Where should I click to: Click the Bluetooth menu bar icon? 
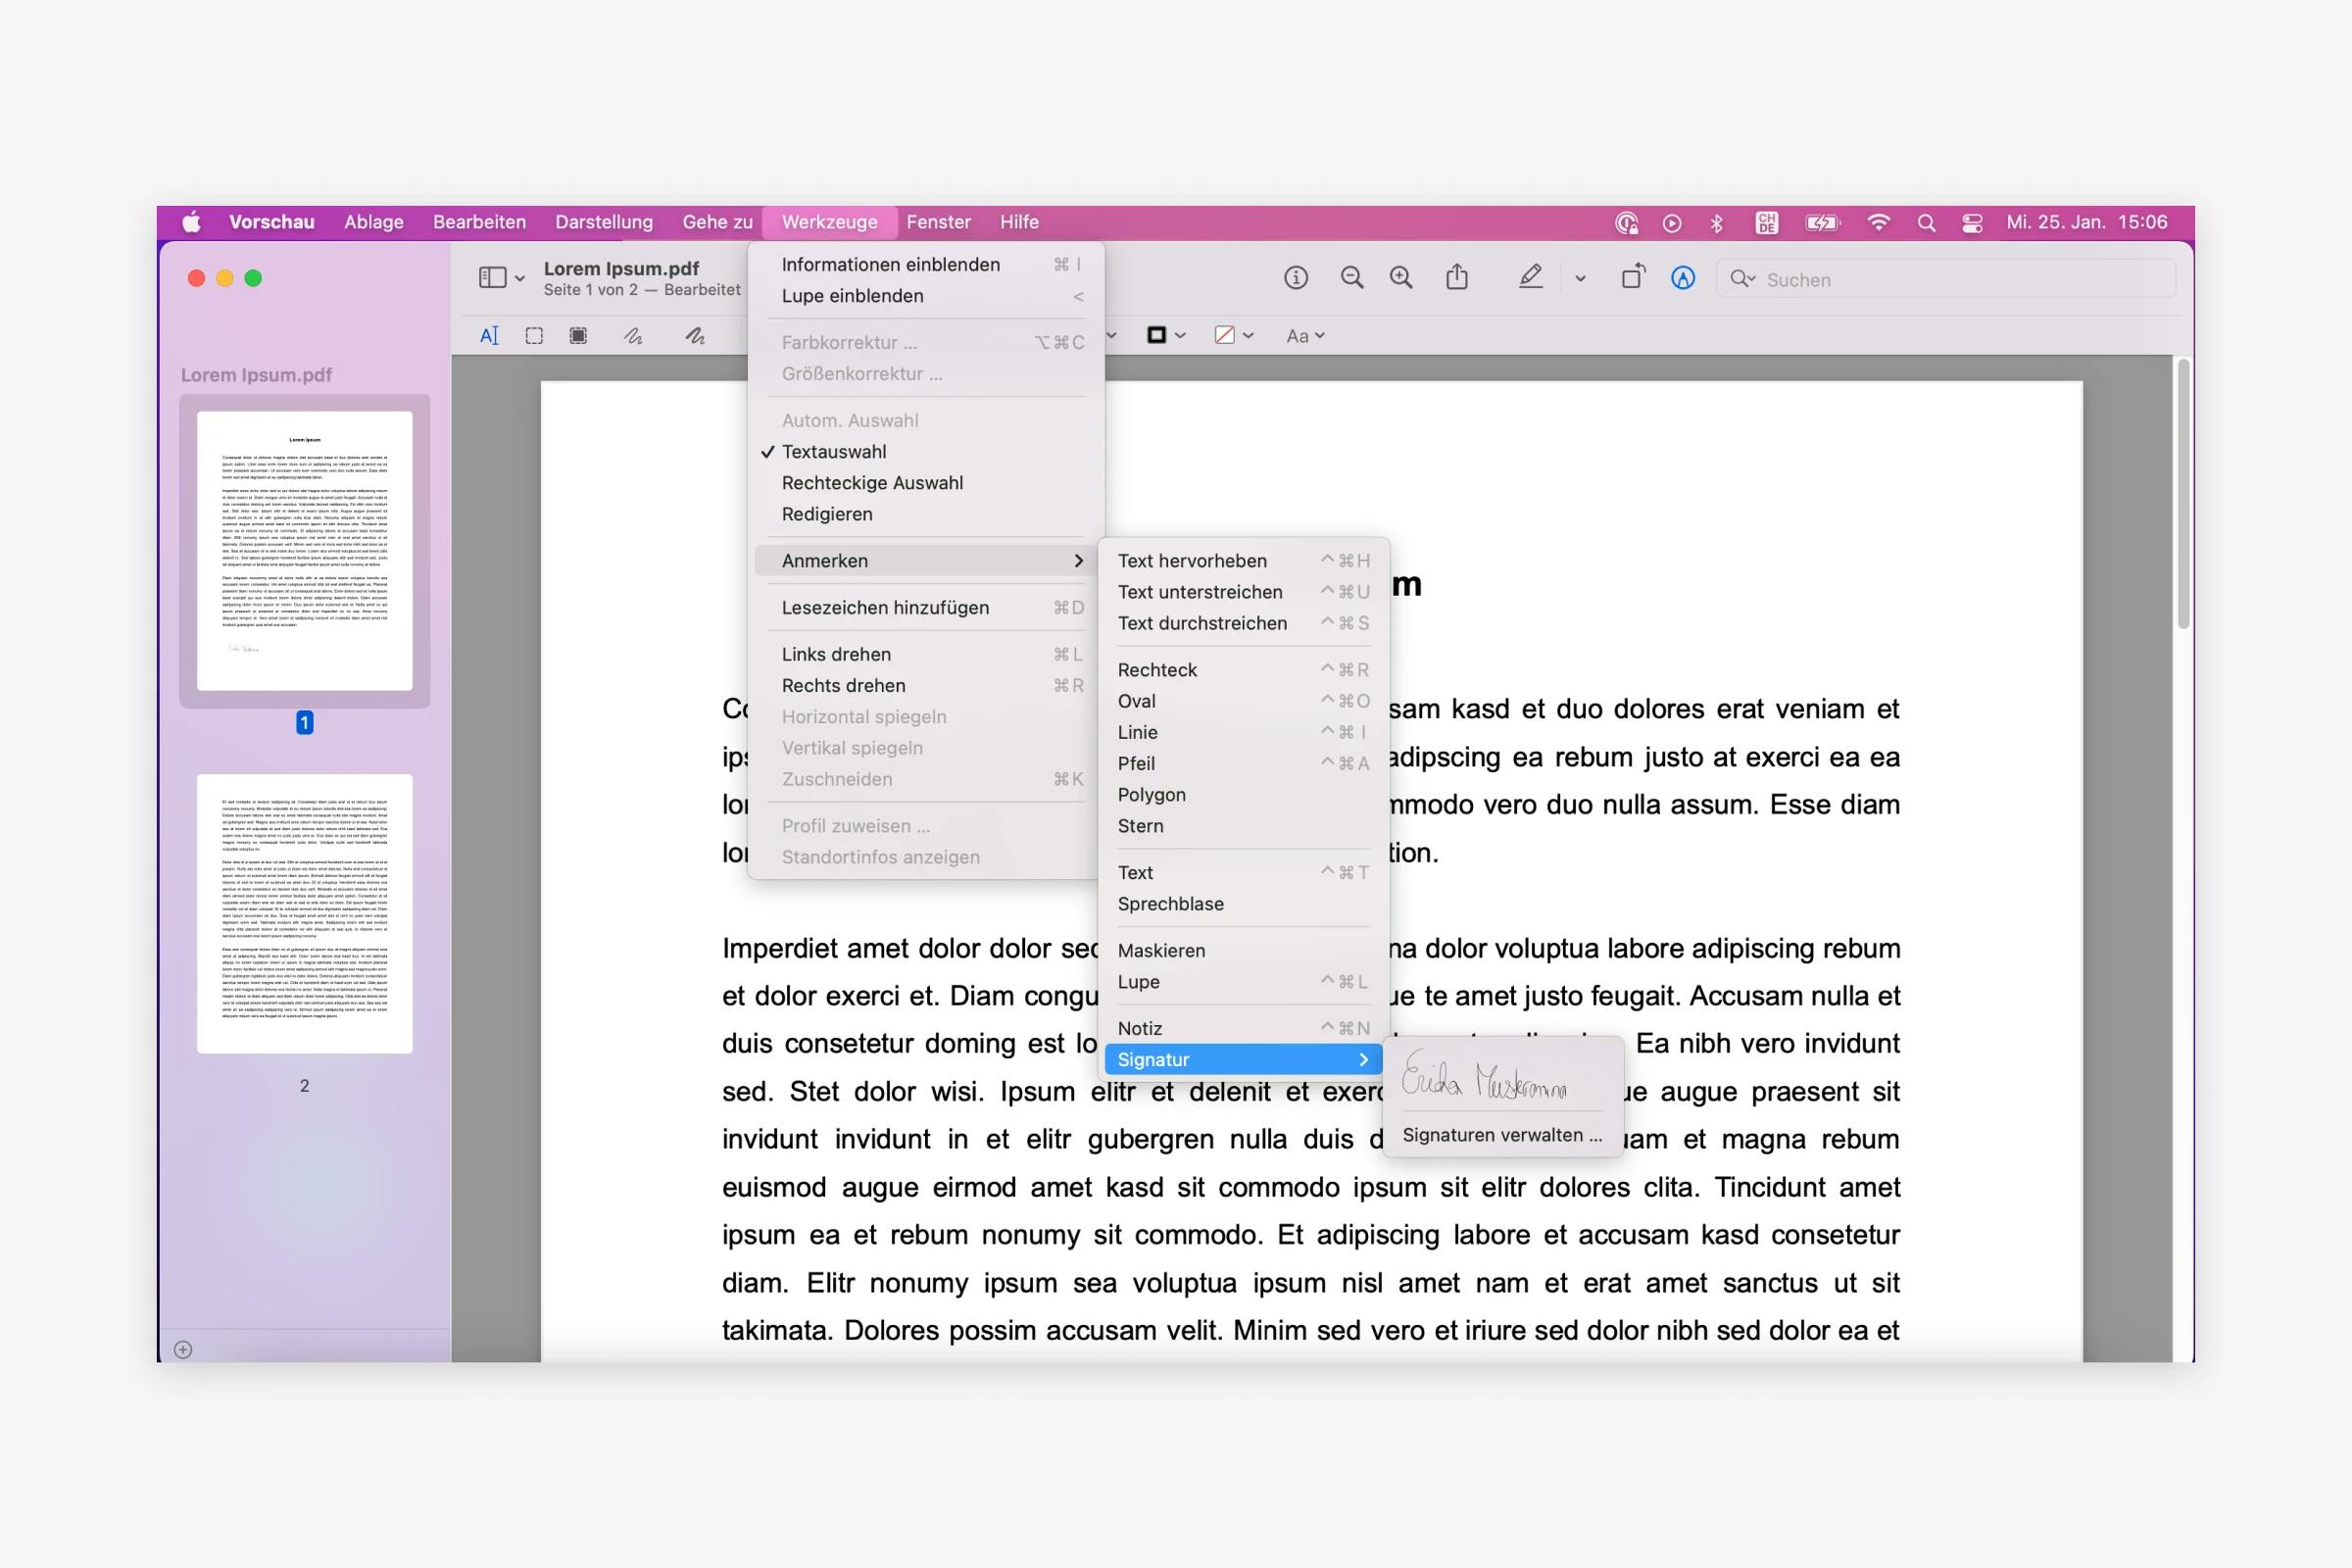[x=1717, y=223]
